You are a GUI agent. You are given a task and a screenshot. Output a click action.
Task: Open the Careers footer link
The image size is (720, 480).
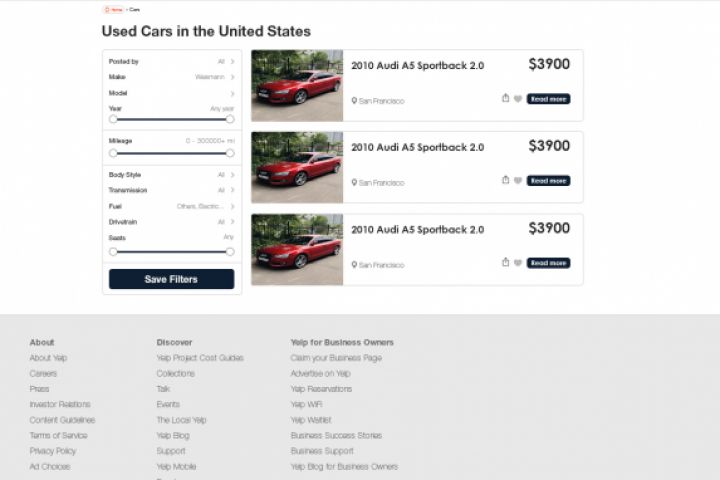tap(43, 374)
